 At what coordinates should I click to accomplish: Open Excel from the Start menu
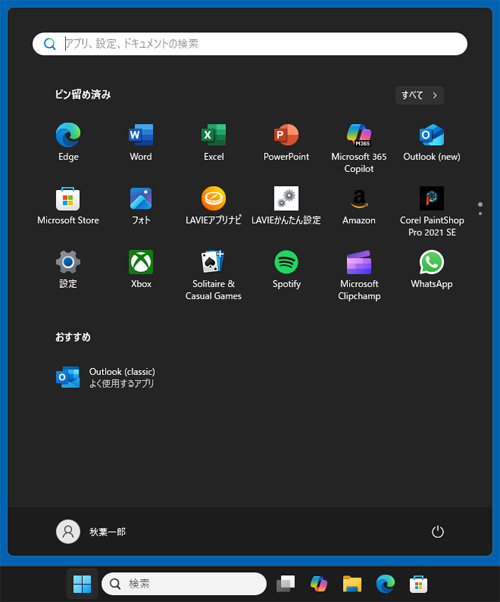click(214, 141)
